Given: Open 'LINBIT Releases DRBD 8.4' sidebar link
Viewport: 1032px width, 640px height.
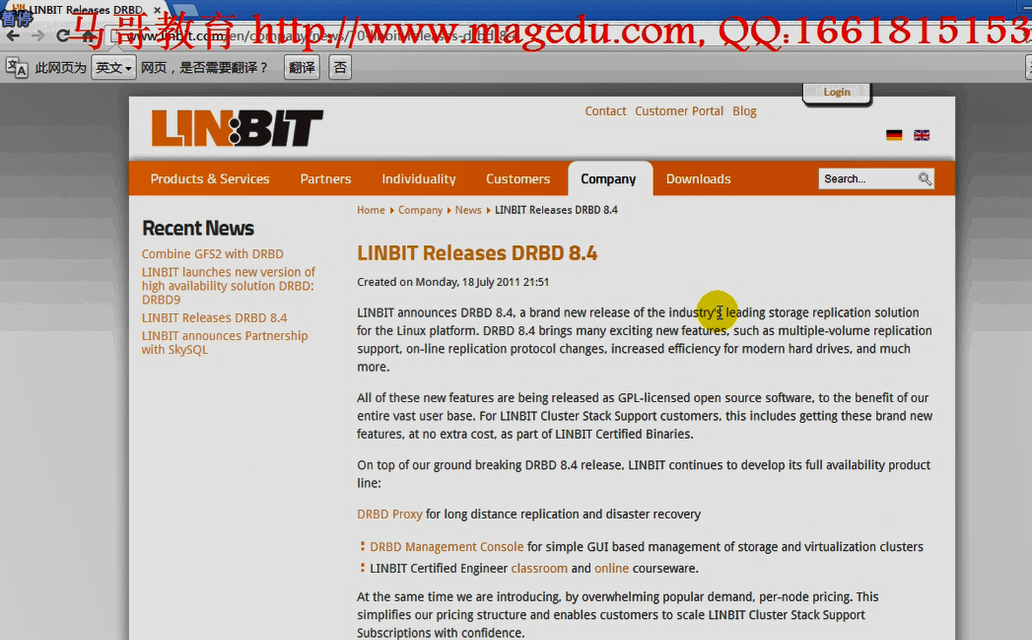Looking at the screenshot, I should (x=215, y=318).
